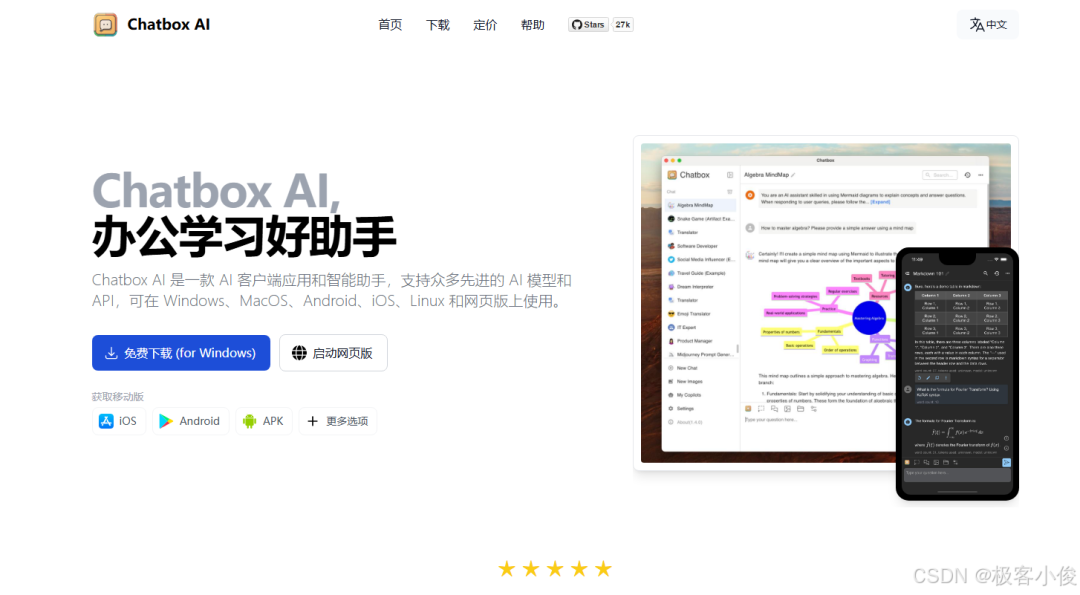Click the GitHub Stars button

click(588, 25)
